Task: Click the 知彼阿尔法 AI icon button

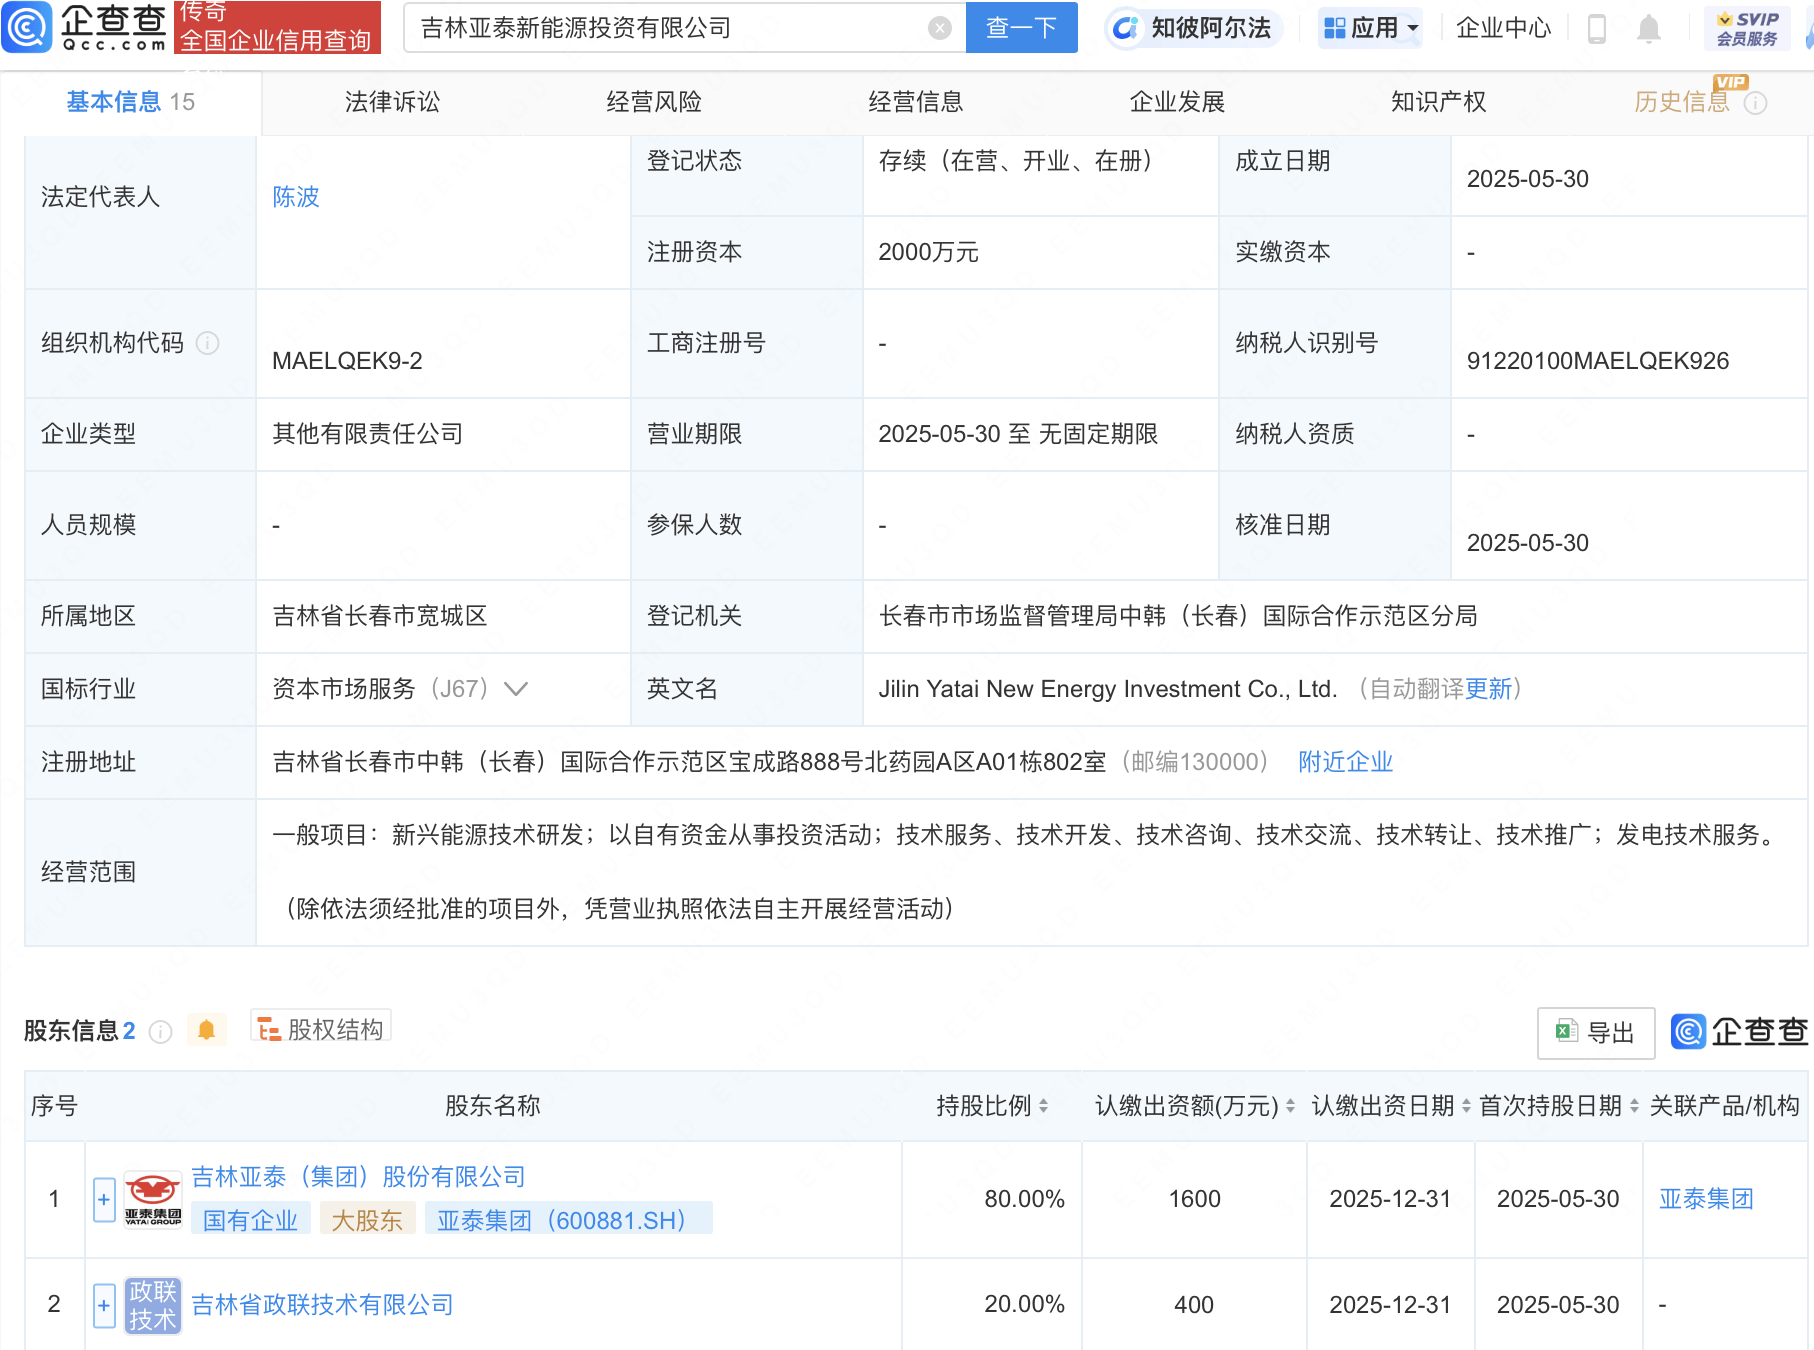Action: [x=1193, y=28]
